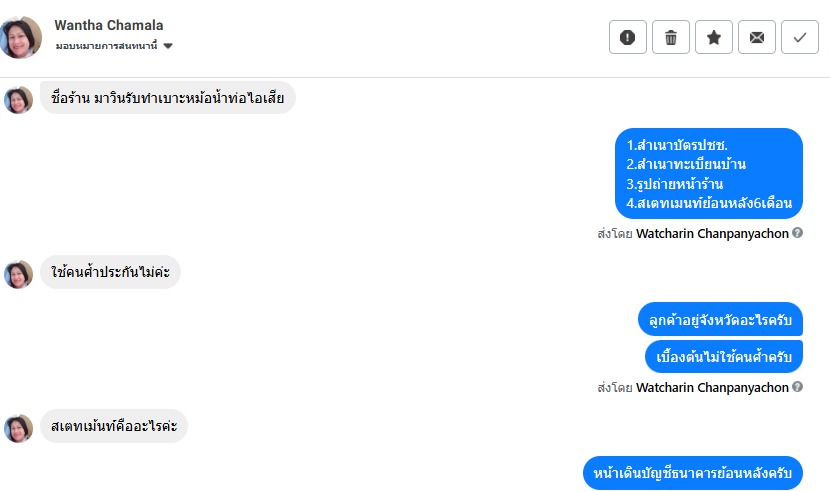Screen dimensions: 830x491
Task: Click avatar beside ใช้คนค้ำประกันไม่ค่ะ message
Action: 19,273
